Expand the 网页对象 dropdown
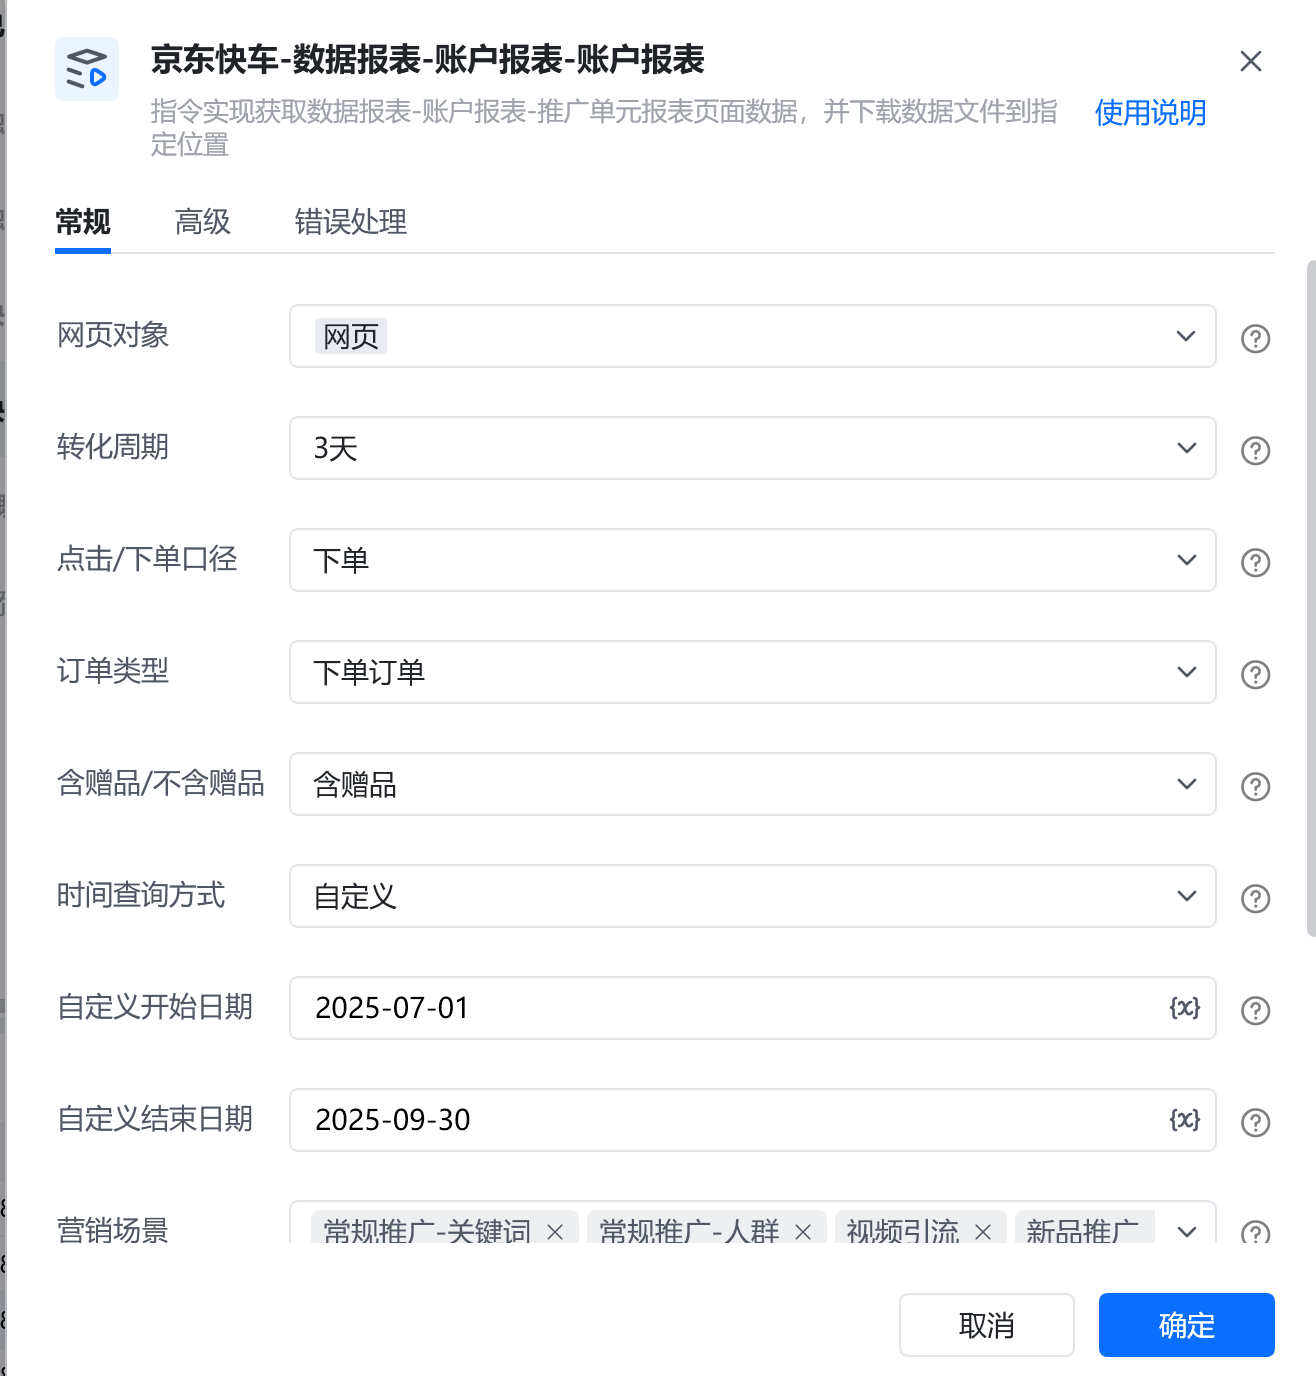1316x1376 pixels. (x=1186, y=336)
